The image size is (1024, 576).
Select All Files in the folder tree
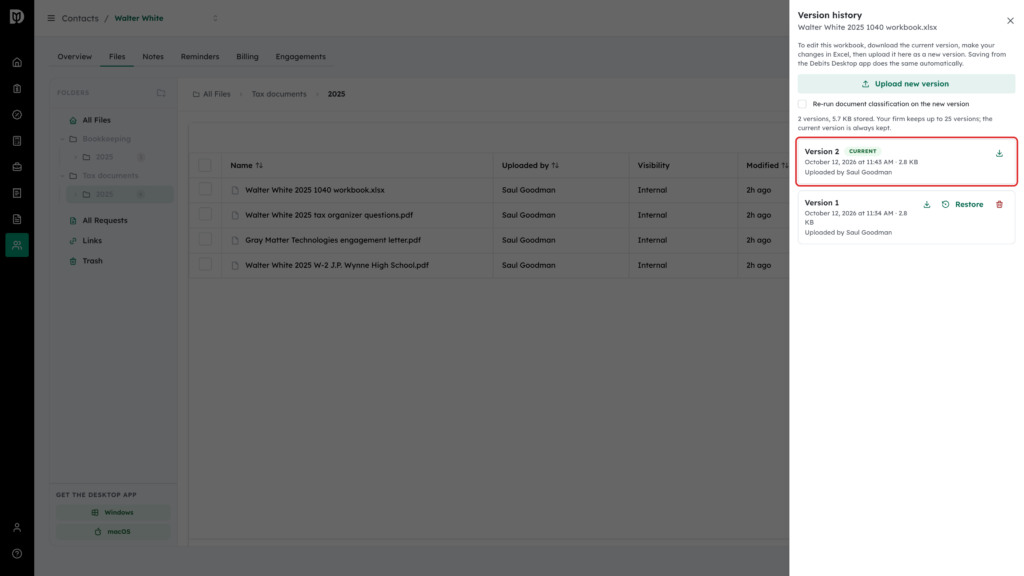[97, 120]
